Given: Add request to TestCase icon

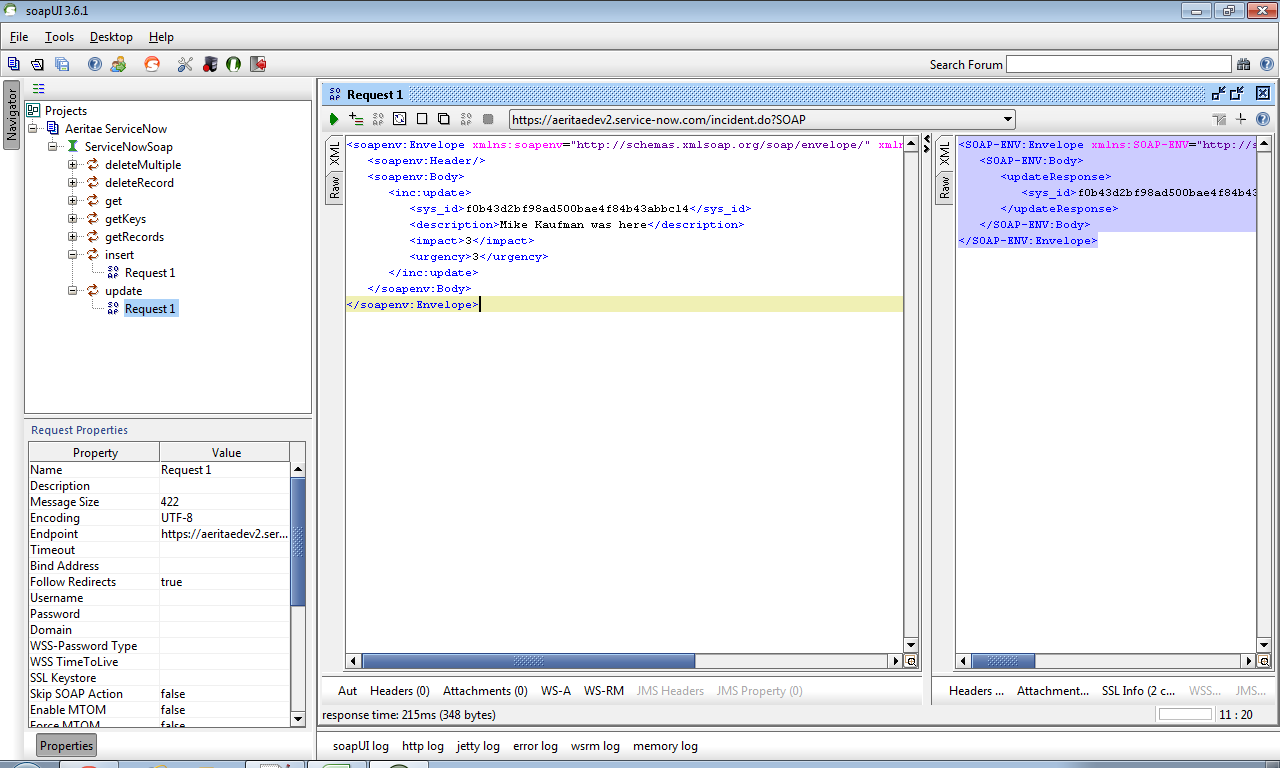Looking at the screenshot, I should tap(356, 119).
